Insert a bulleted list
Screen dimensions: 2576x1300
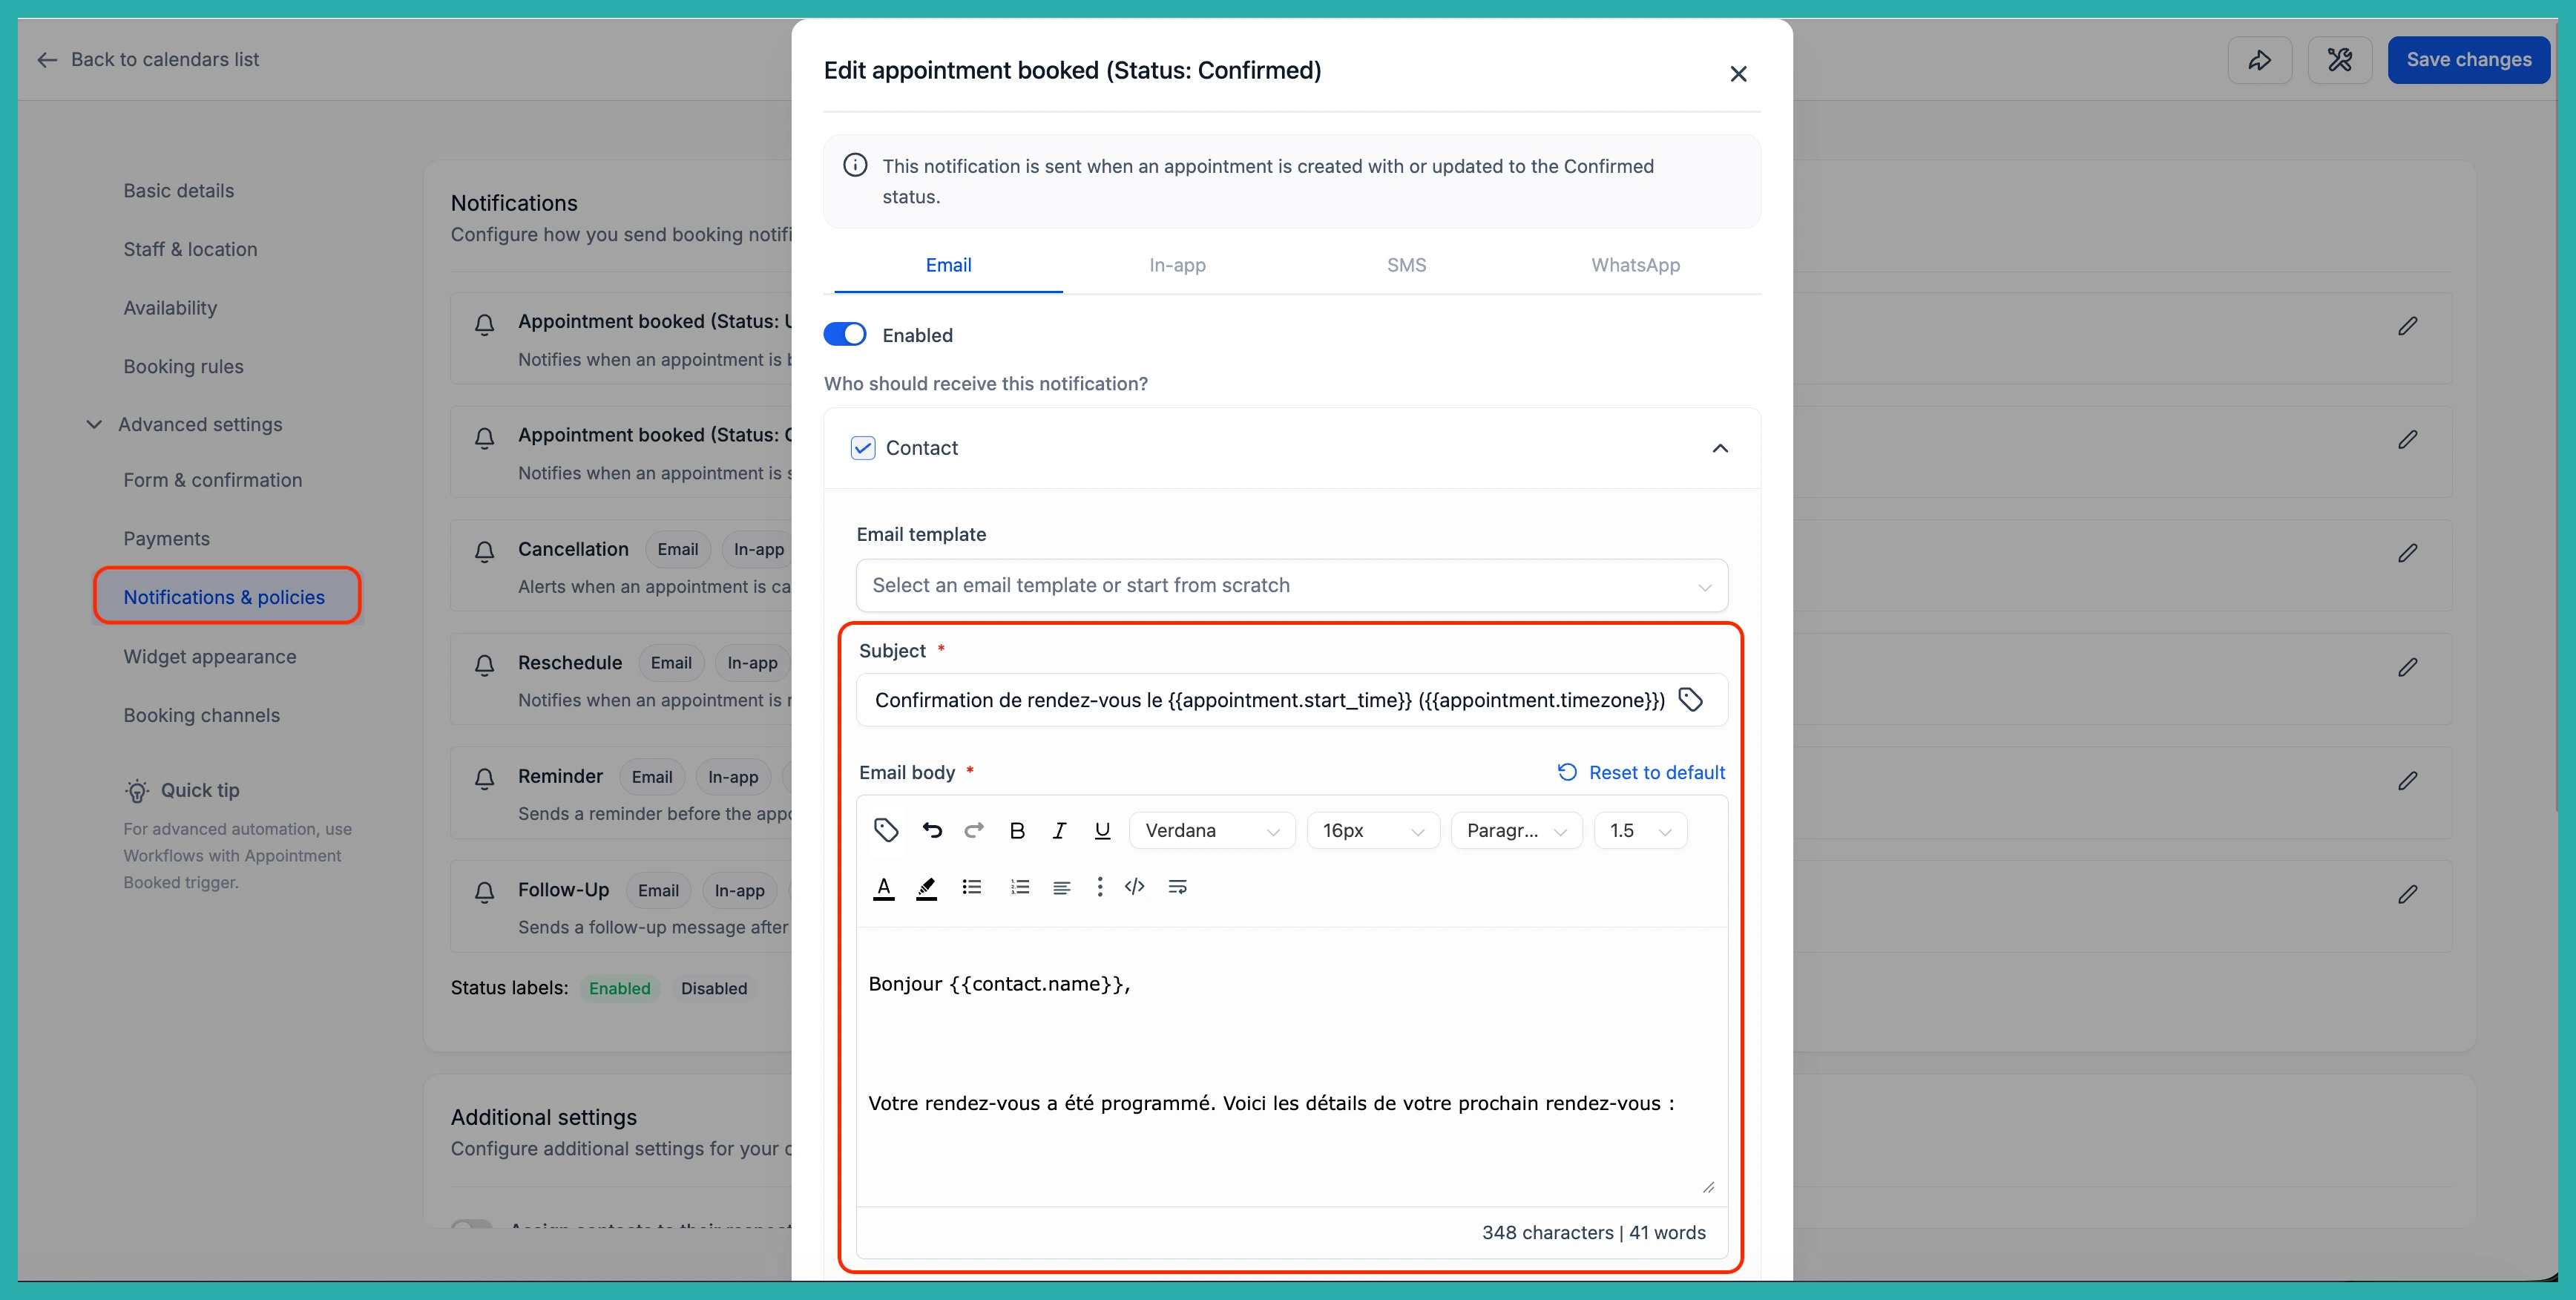click(x=972, y=887)
